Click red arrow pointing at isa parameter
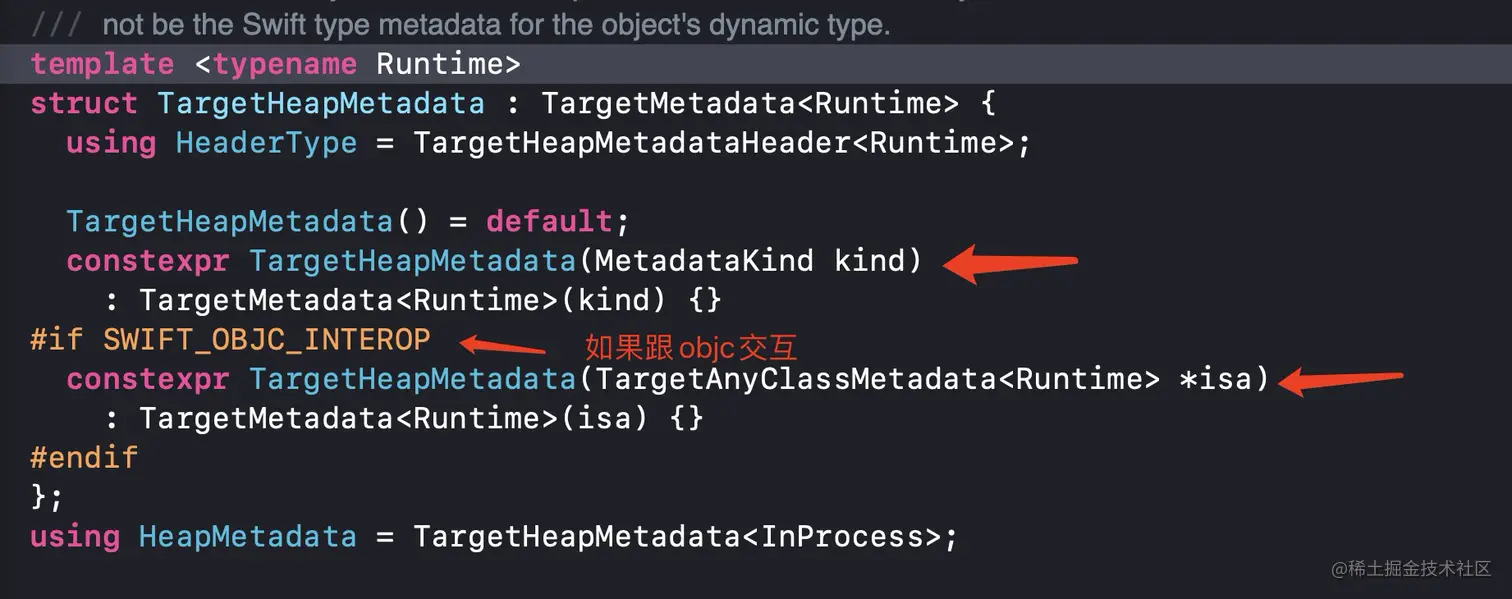Screen dimensions: 1512x599 (x=1340, y=380)
